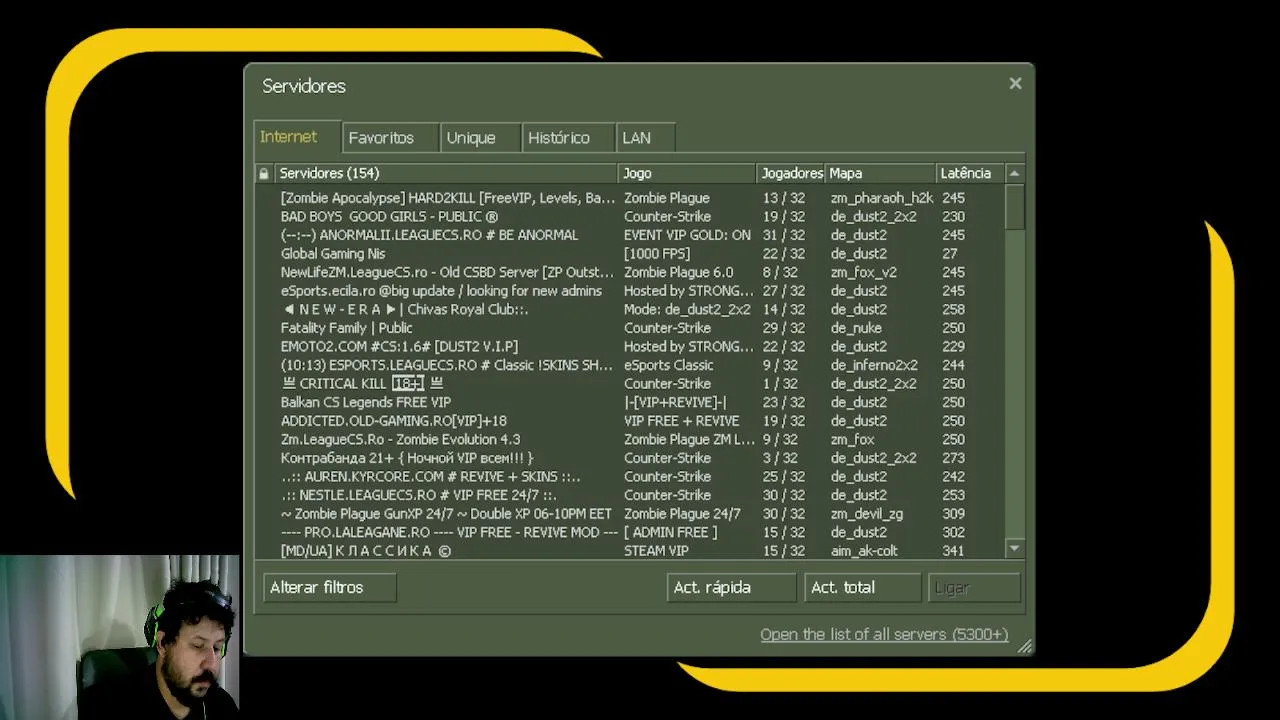
Task: Click Act. rápida to quick refresh
Action: pos(731,587)
